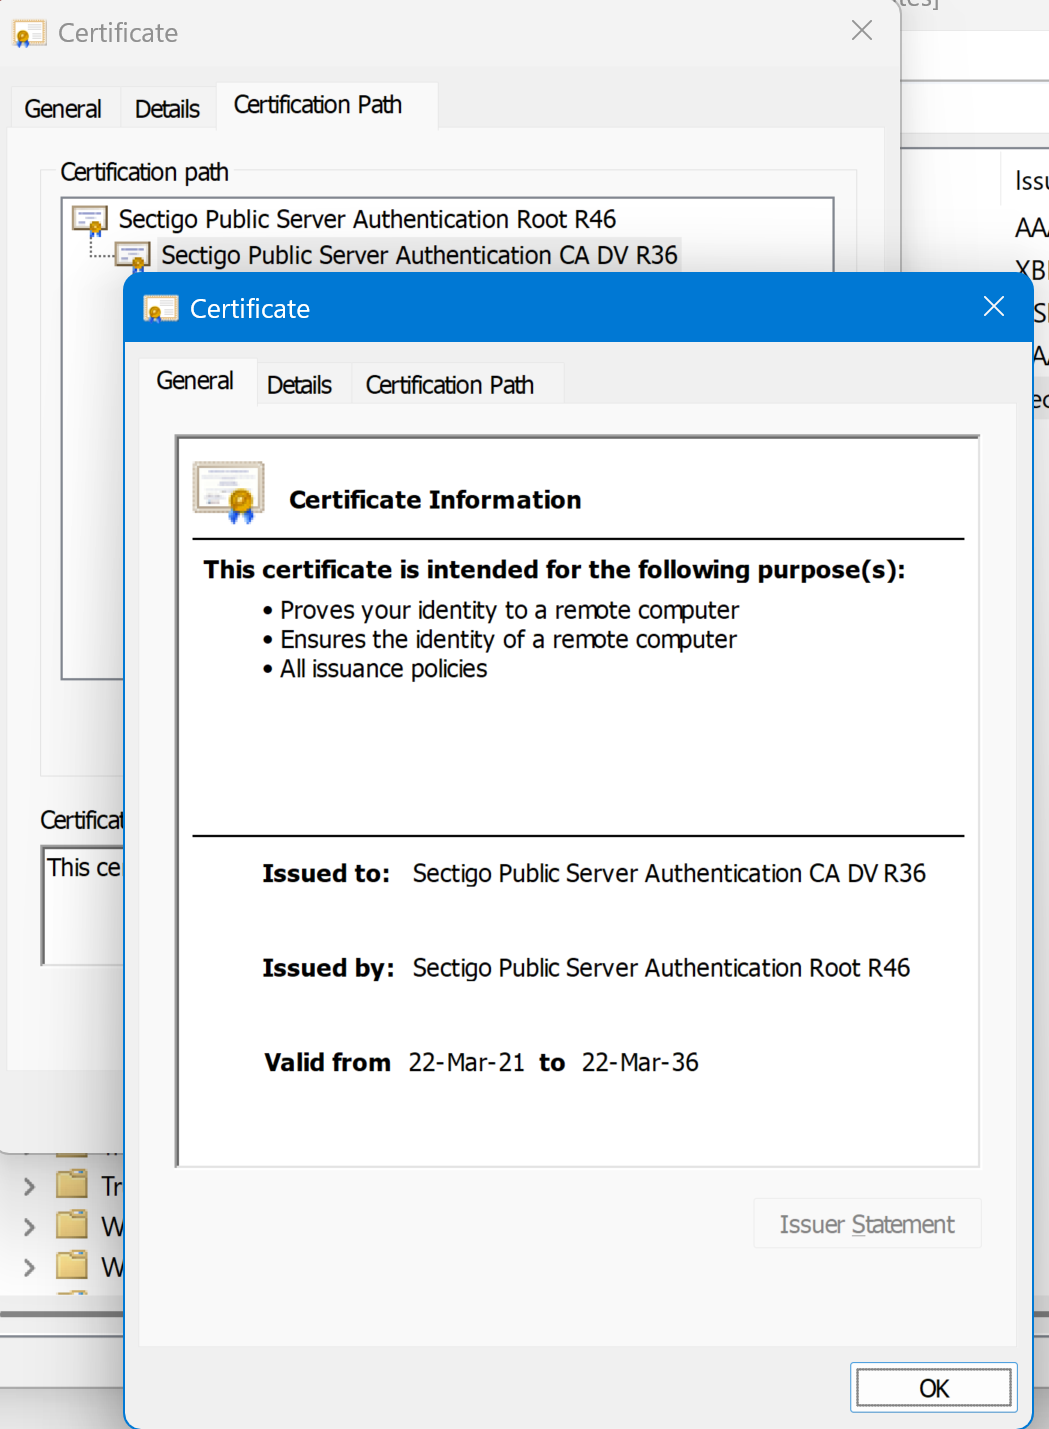Switch to the Details tab of the background window
Image resolution: width=1049 pixels, height=1429 pixels.
coord(167,109)
